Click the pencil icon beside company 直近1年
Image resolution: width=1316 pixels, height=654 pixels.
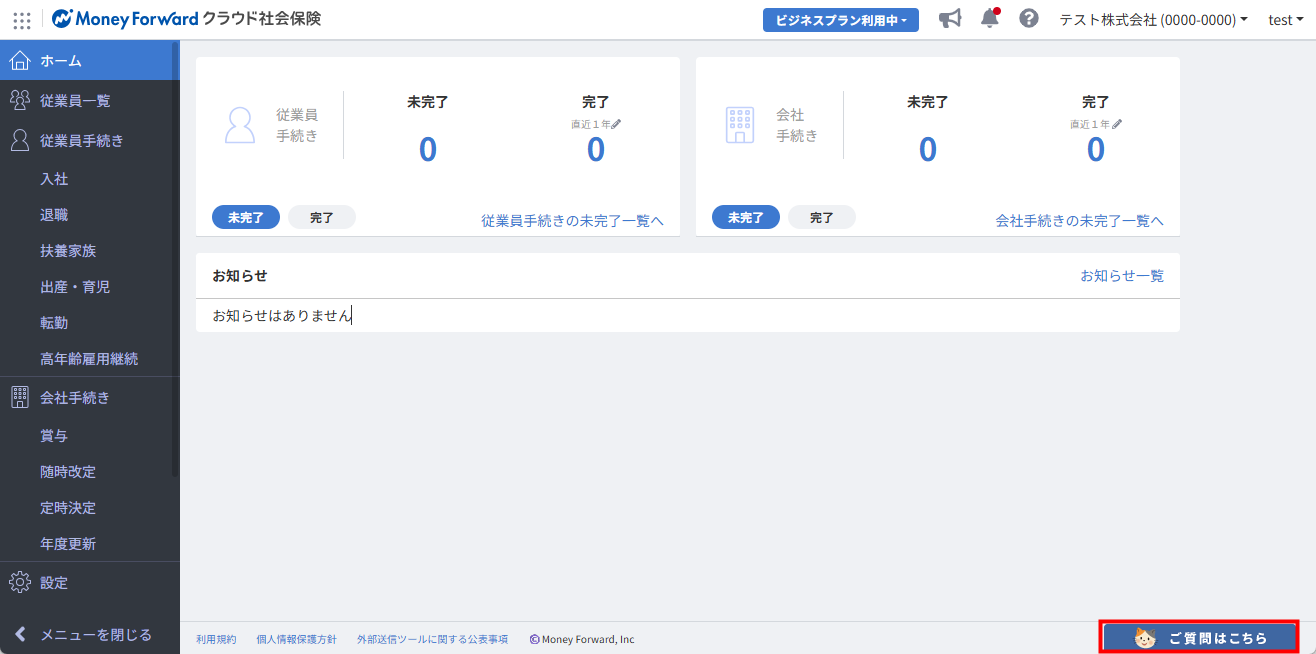(1116, 124)
